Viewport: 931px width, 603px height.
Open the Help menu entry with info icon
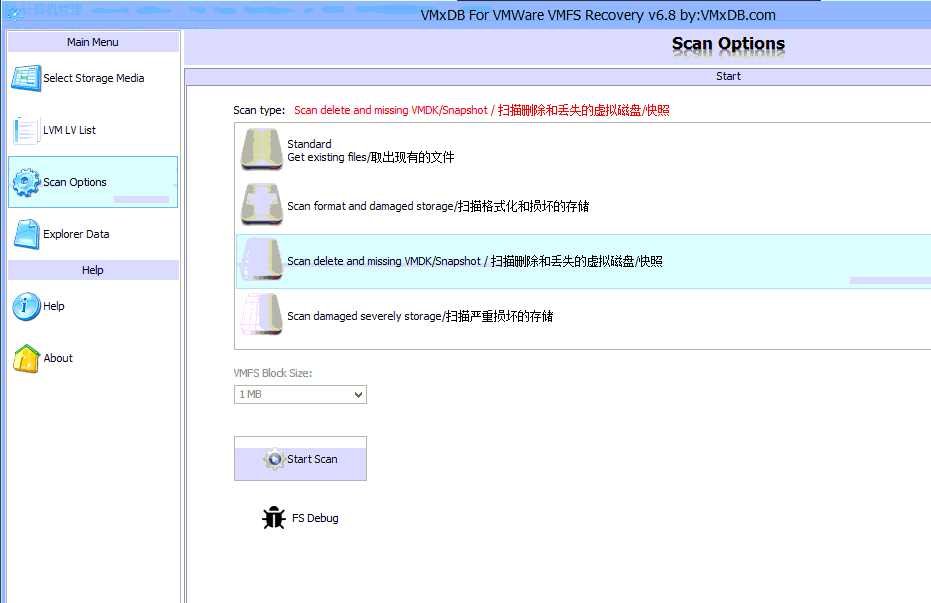[93, 306]
